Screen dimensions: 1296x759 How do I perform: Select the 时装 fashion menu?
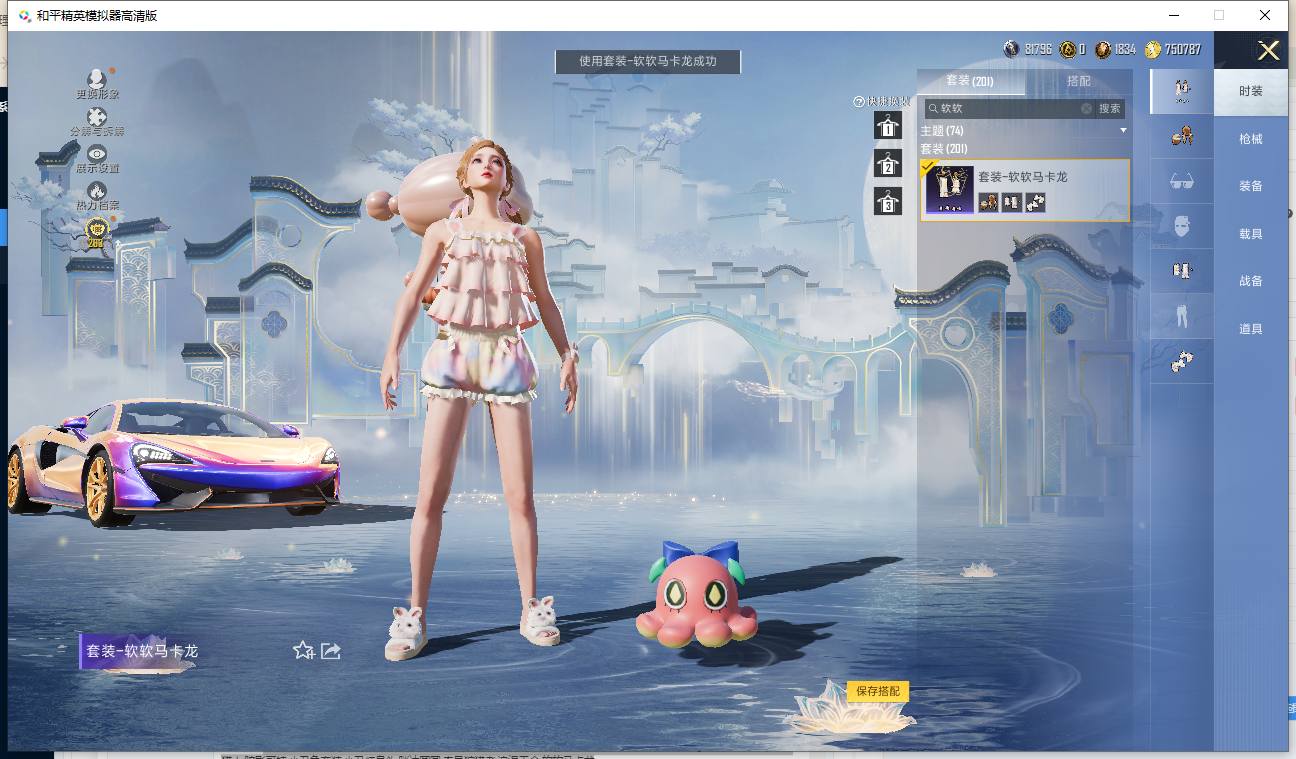tap(1251, 91)
